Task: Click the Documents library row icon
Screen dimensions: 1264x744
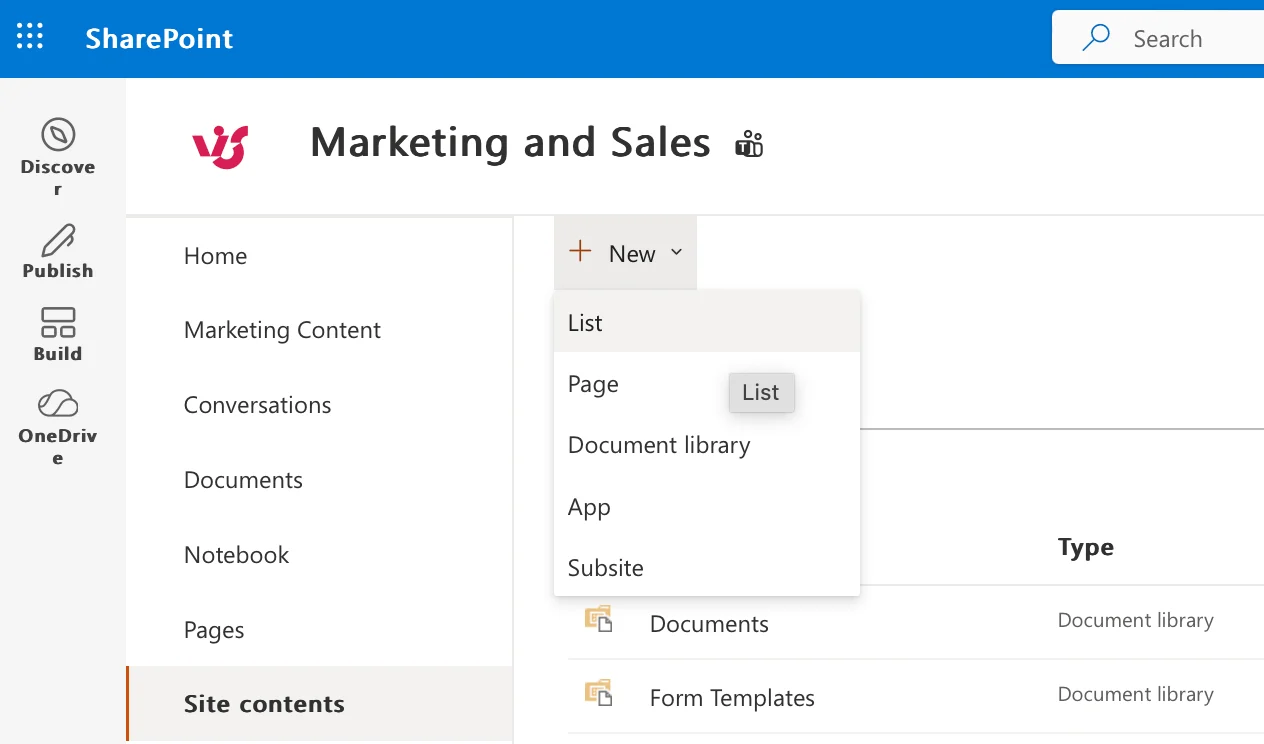Action: pyautogui.click(x=598, y=619)
